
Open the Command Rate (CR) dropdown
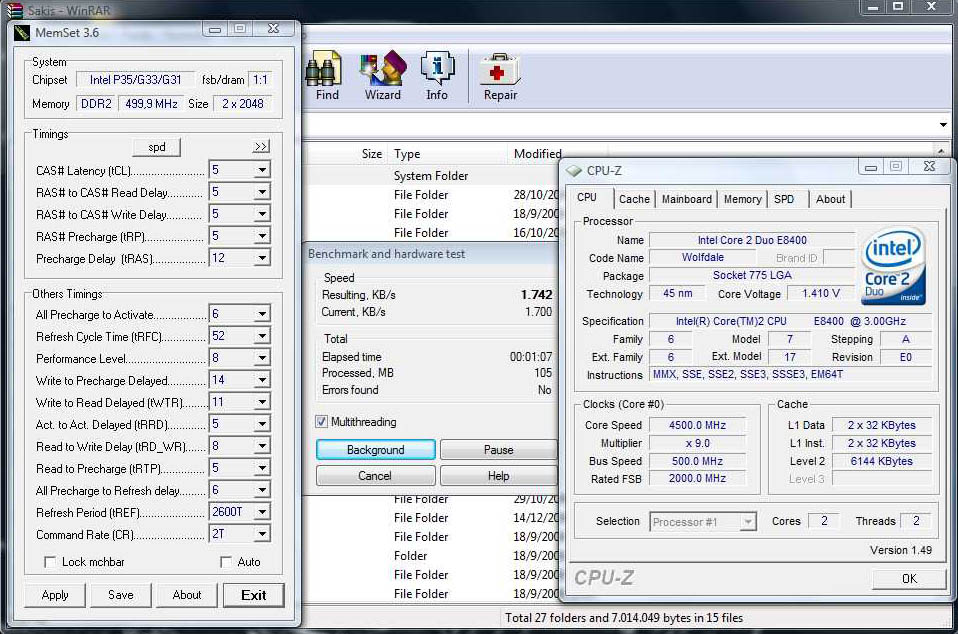(262, 534)
